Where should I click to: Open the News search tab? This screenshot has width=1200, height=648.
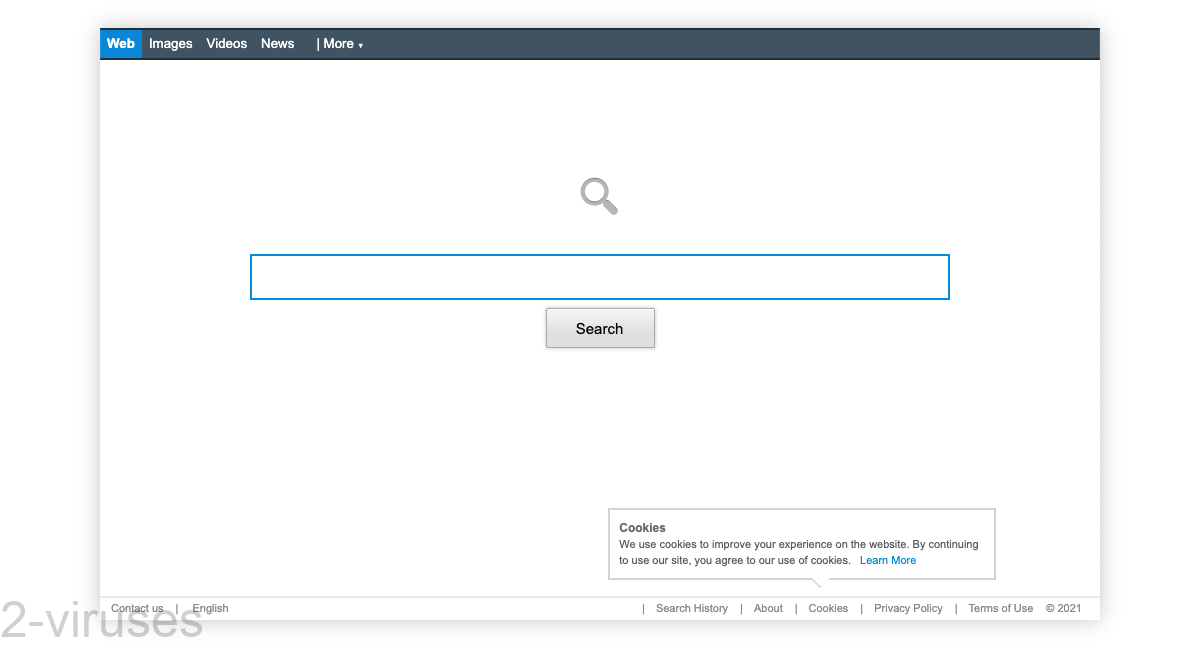coord(277,43)
